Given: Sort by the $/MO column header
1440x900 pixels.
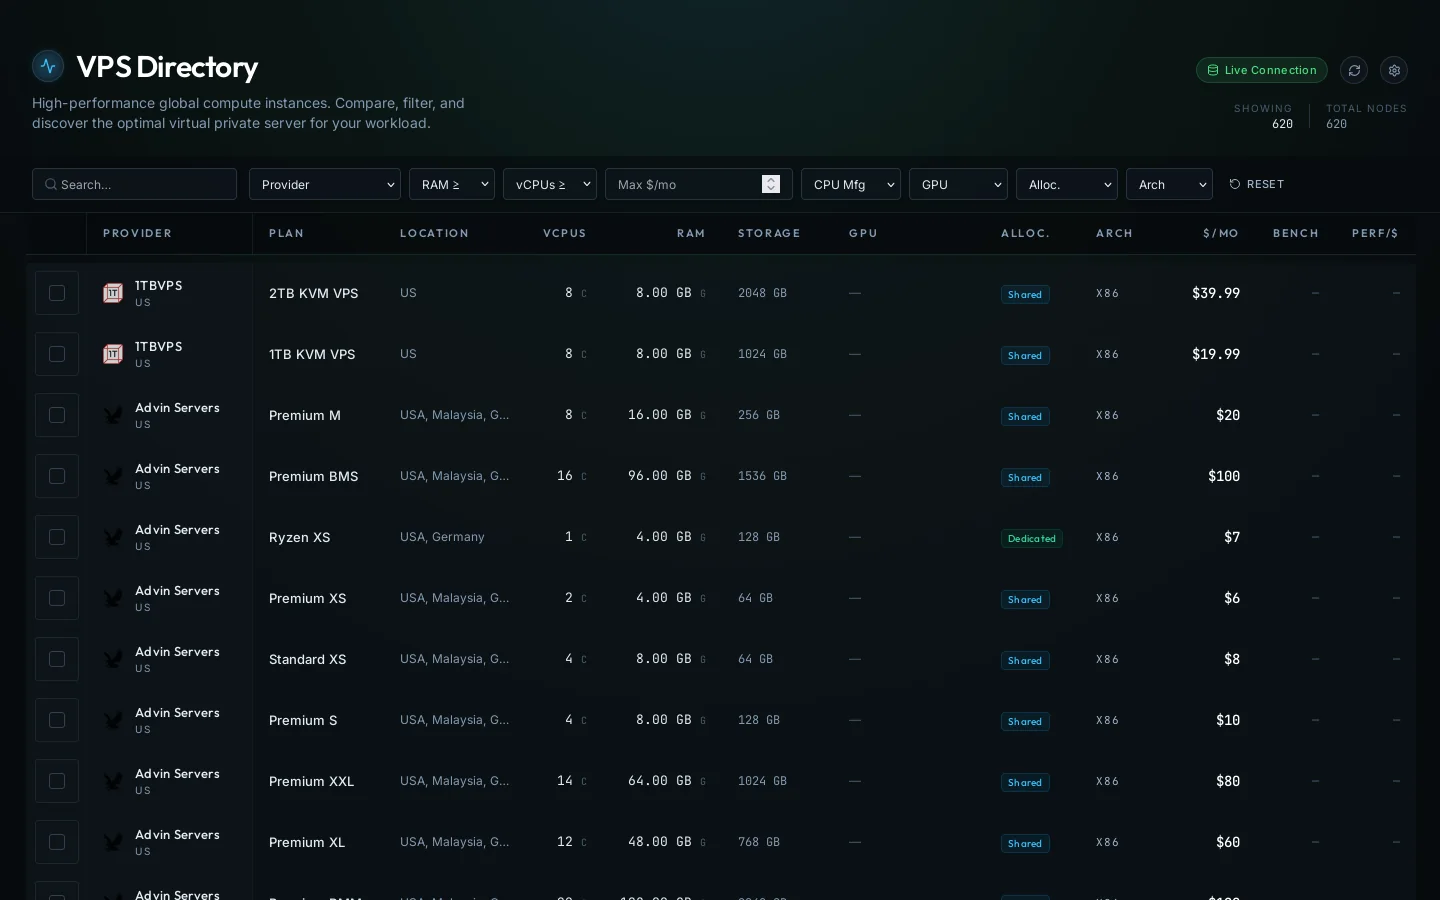Looking at the screenshot, I should [1221, 233].
